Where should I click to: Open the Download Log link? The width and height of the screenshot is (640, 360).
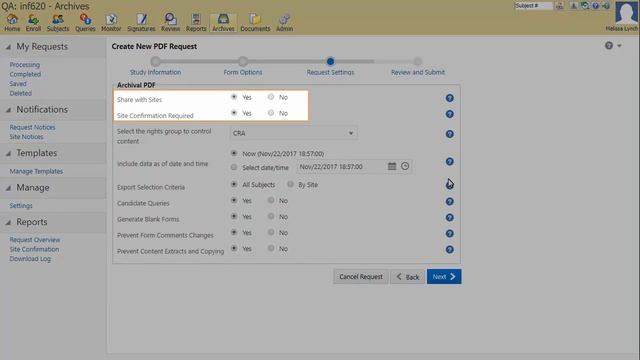30,259
